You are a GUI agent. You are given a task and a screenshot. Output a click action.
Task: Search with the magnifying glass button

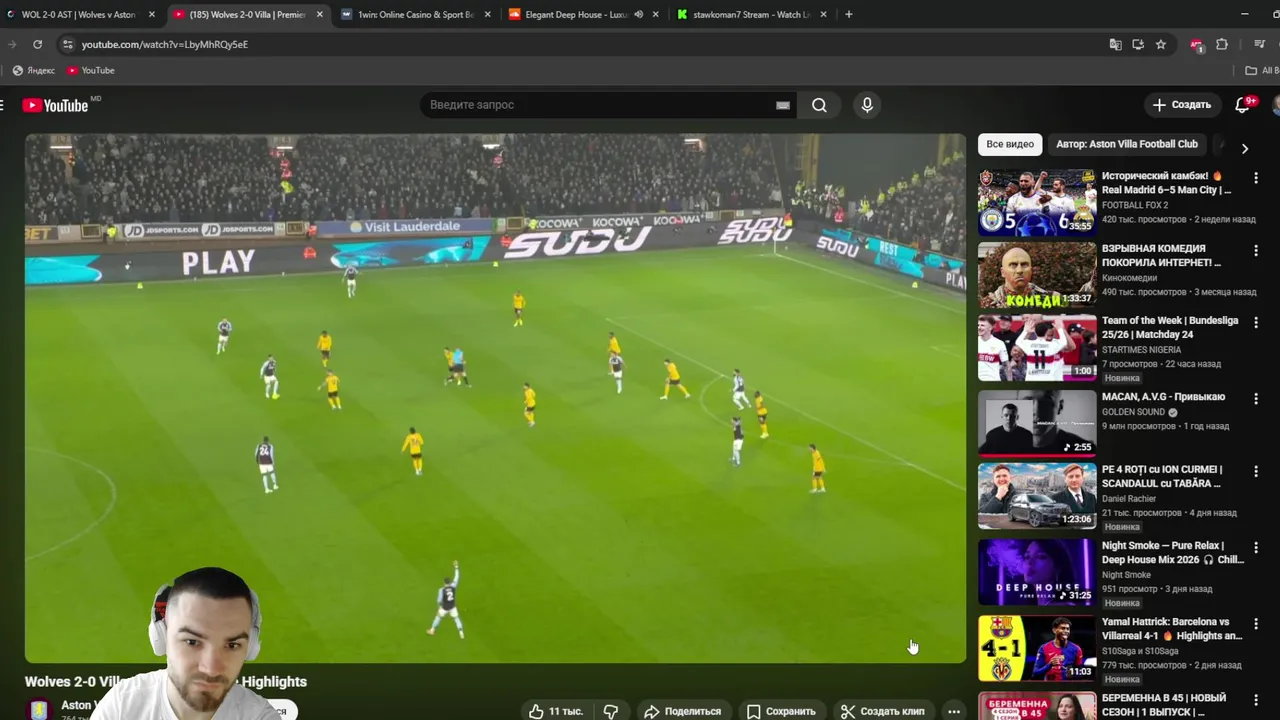tap(819, 105)
